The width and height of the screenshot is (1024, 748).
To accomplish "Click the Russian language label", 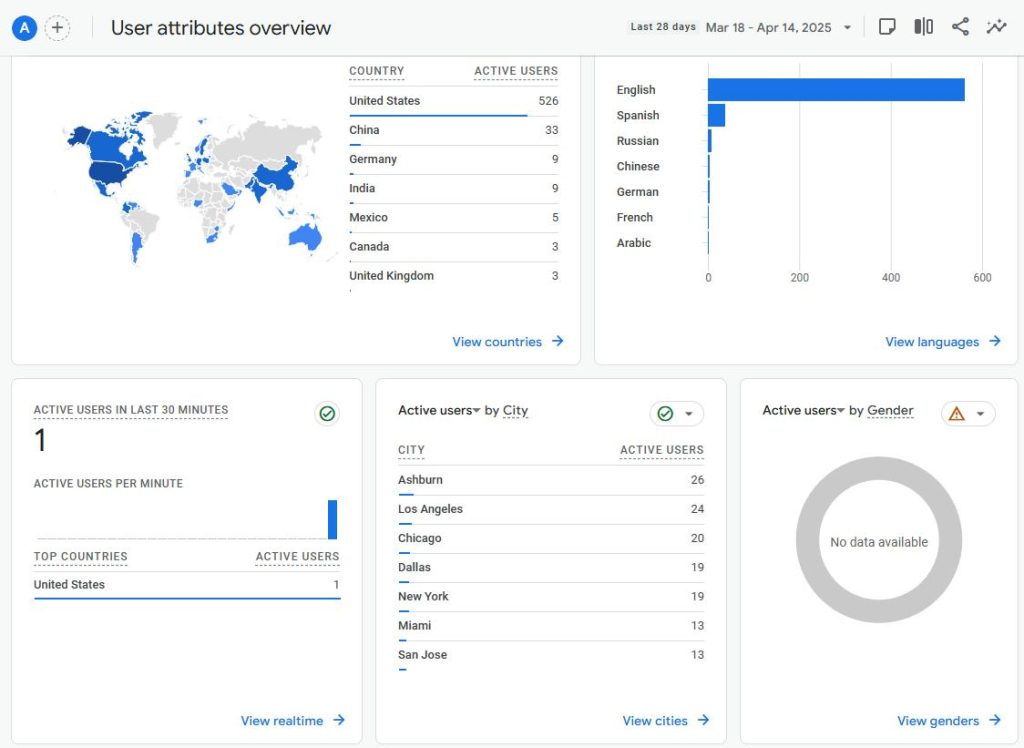I will point(637,141).
